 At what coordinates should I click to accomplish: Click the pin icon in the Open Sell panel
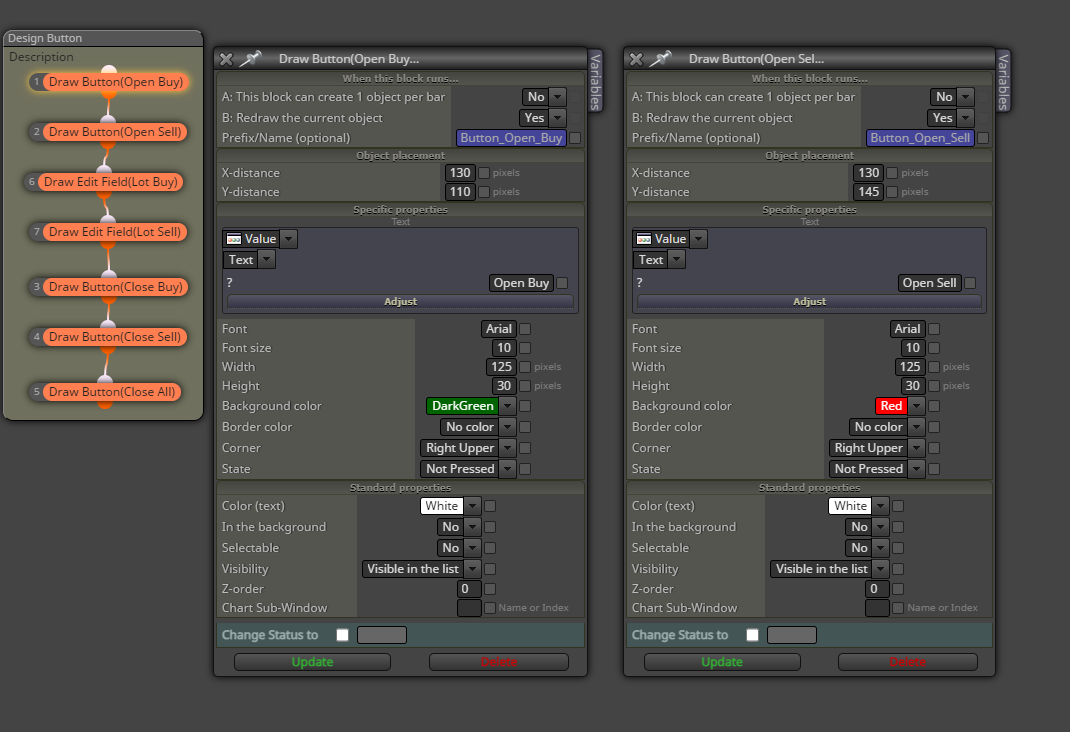(661, 59)
